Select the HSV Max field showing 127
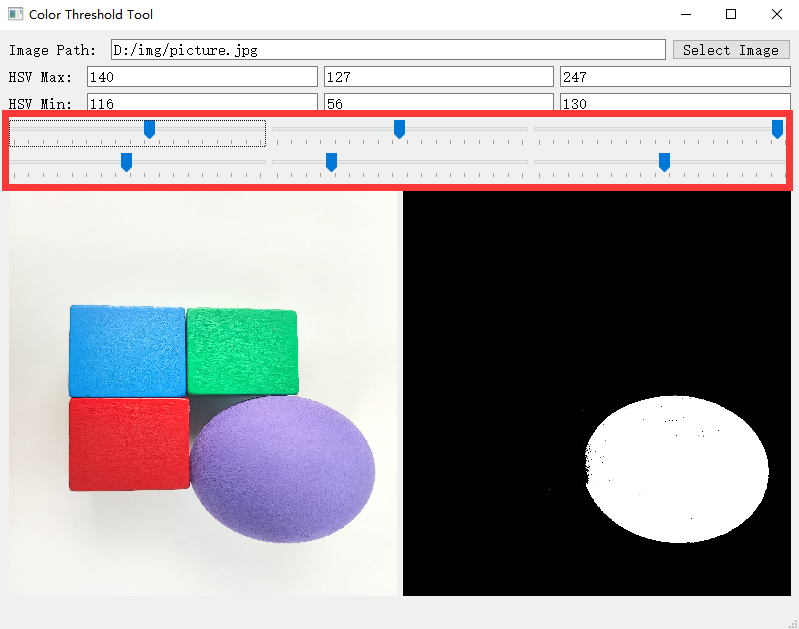 438,77
